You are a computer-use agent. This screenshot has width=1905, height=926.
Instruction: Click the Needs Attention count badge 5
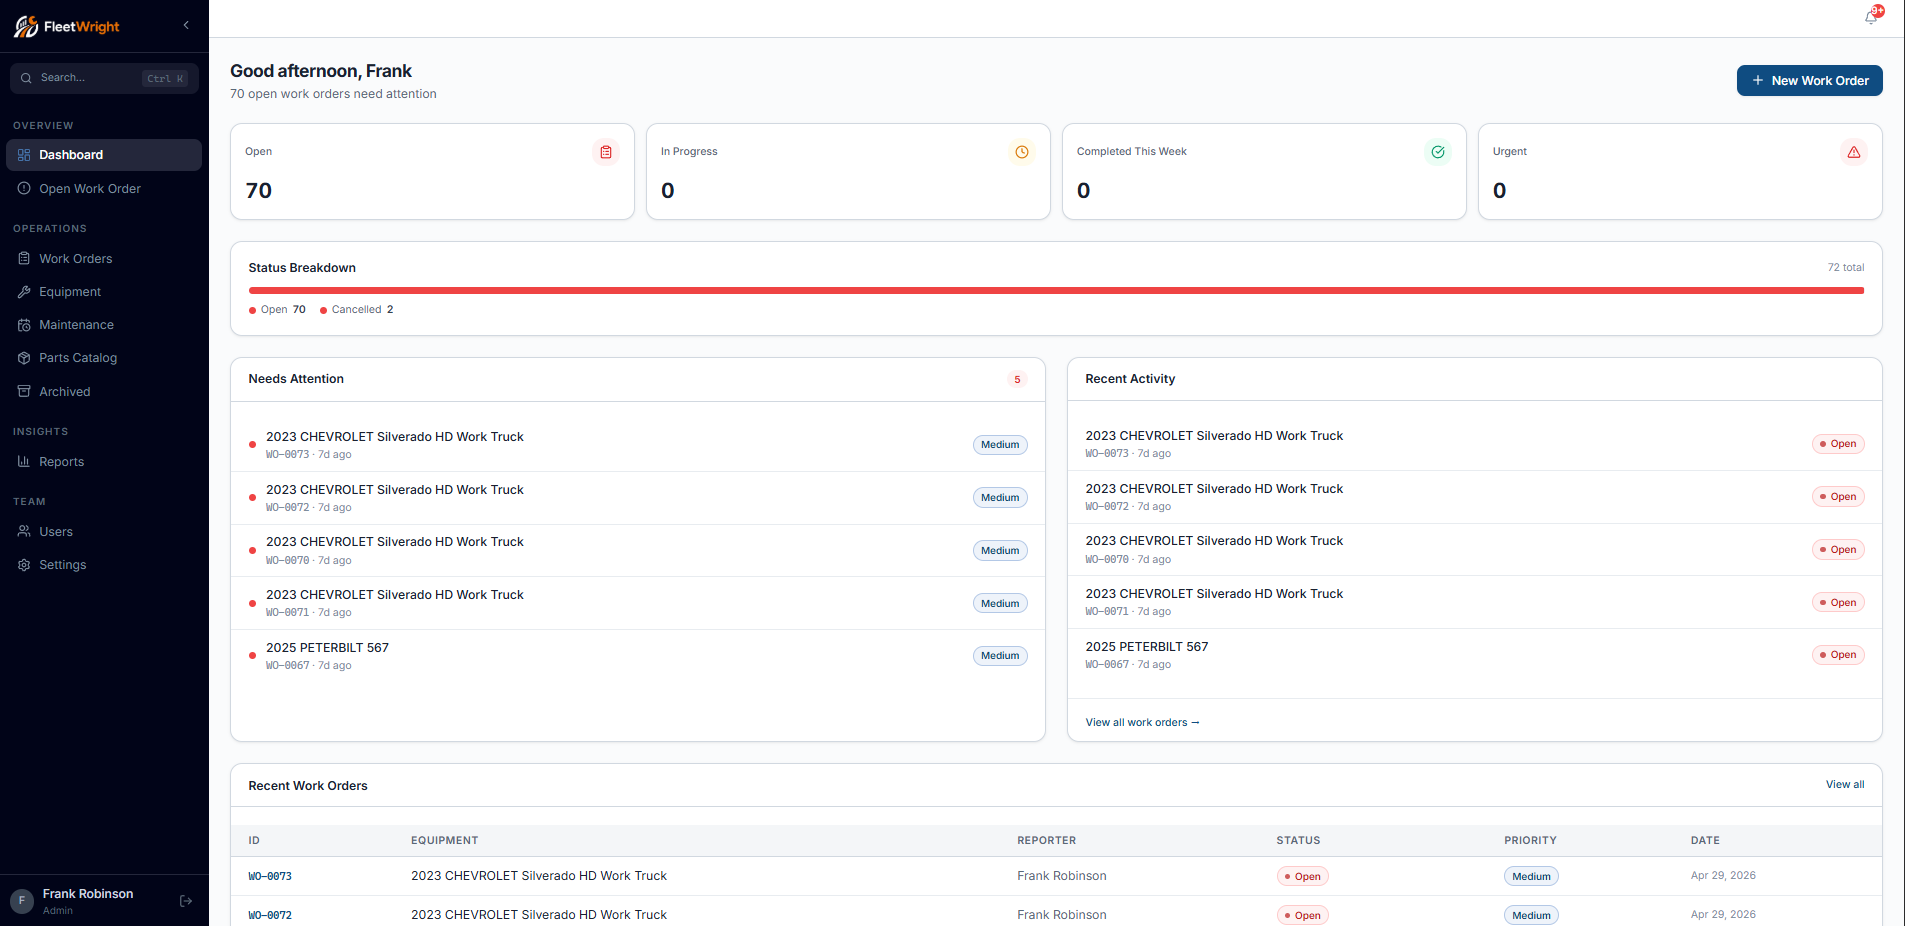1017,380
